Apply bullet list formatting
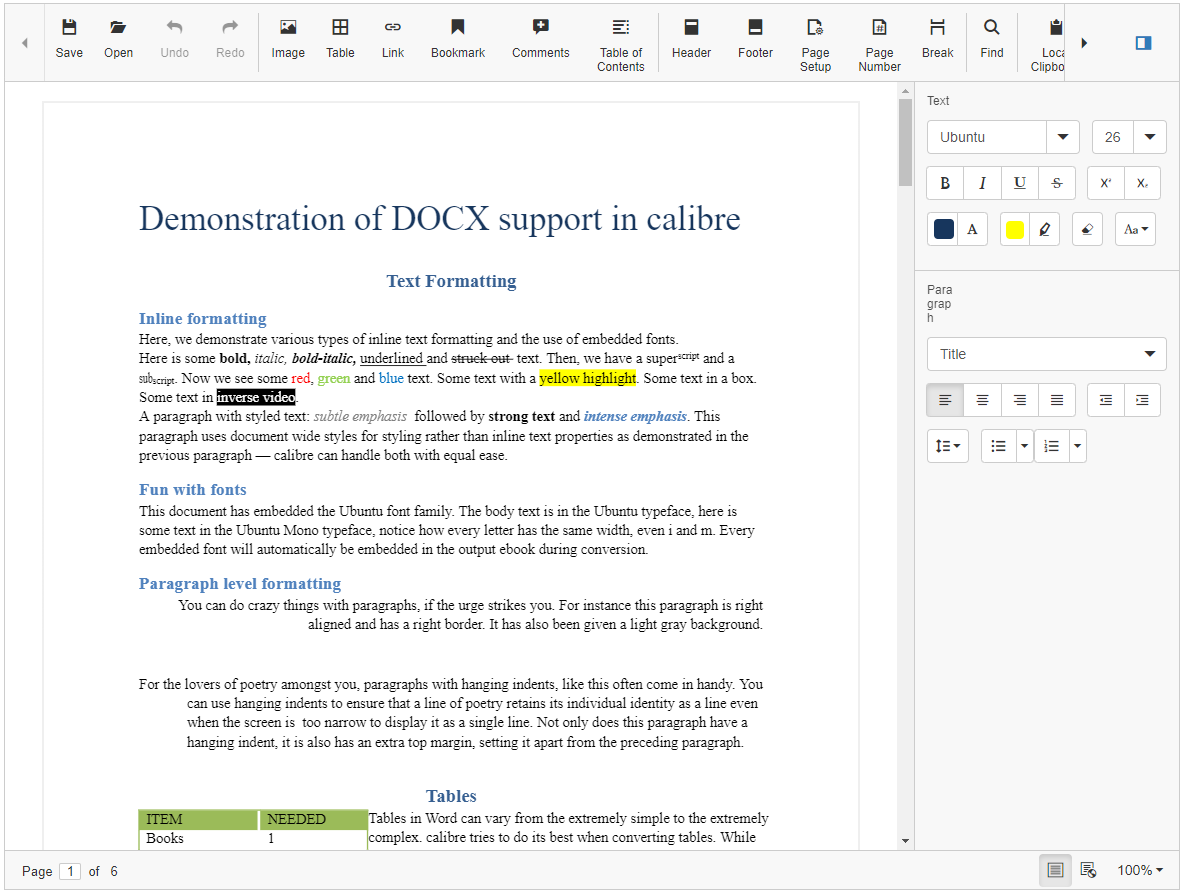The height and width of the screenshot is (896, 1185). (998, 446)
